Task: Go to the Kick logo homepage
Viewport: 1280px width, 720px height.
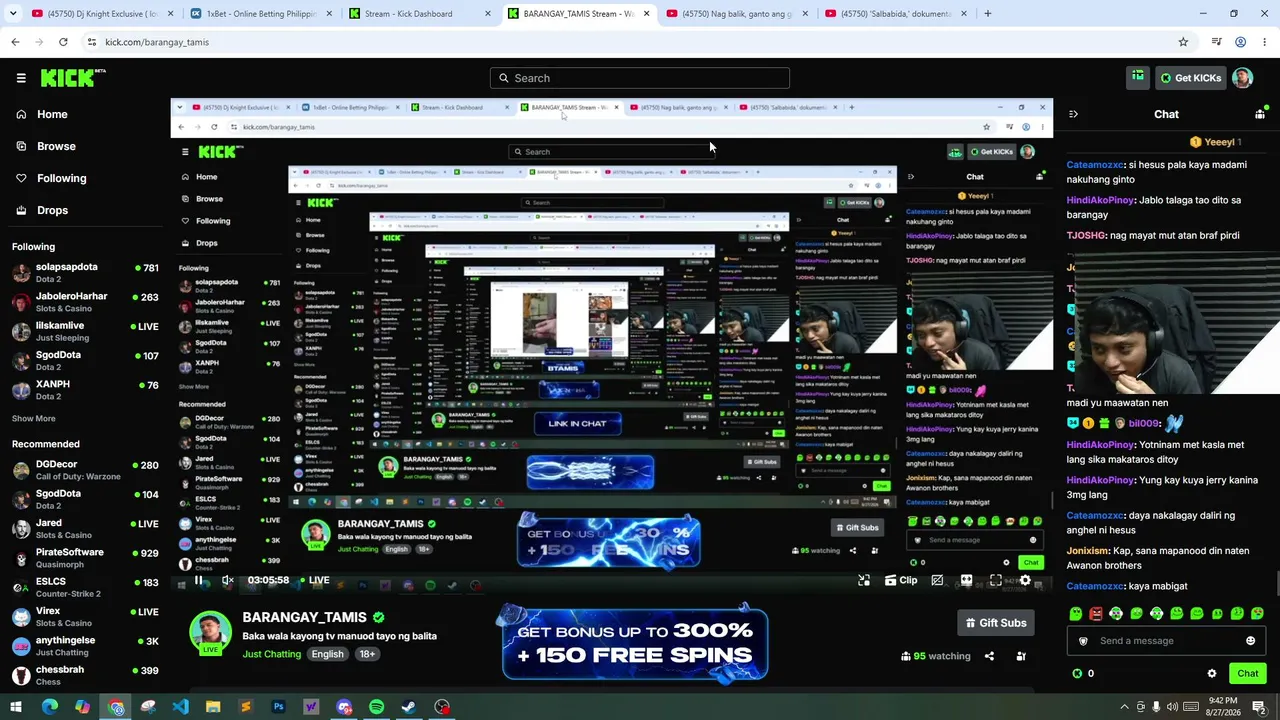Action: tap(73, 78)
